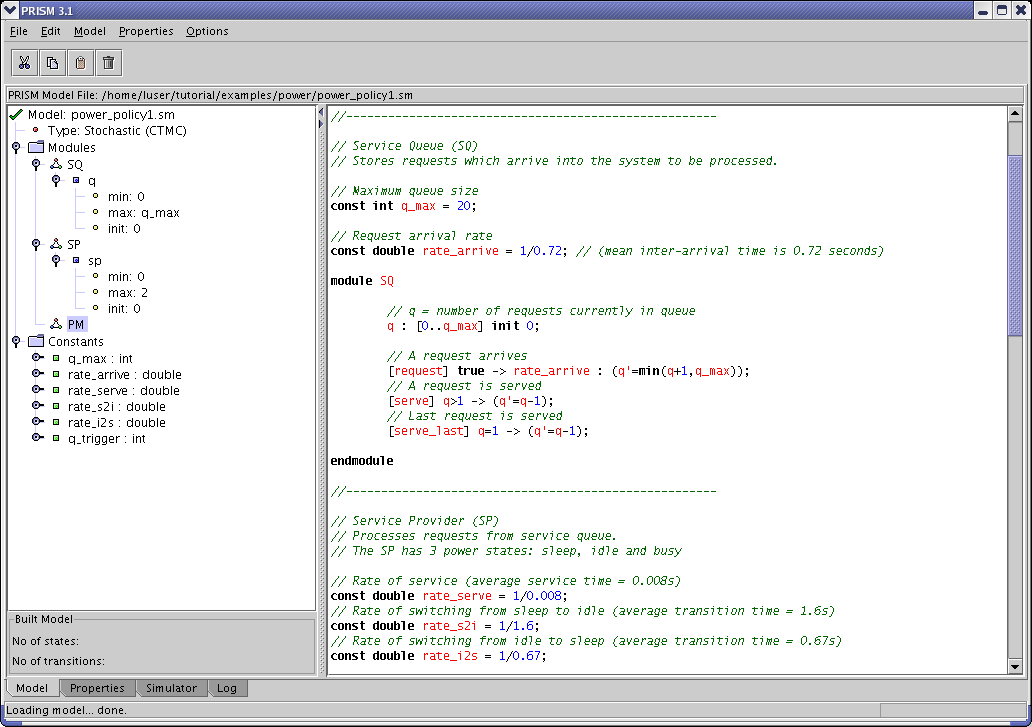Click the vertical scrollbar thumb in editor
The height and width of the screenshot is (727, 1032).
click(1015, 245)
